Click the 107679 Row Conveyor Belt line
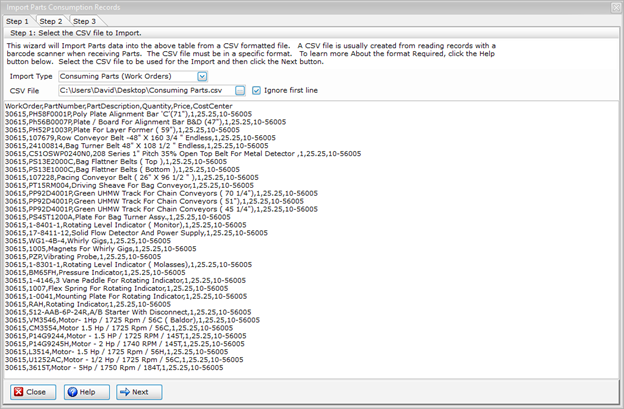 pos(140,138)
